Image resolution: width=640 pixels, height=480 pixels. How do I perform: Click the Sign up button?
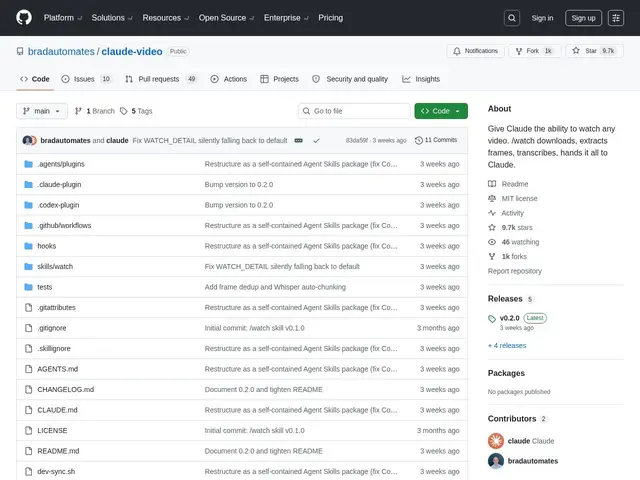pyautogui.click(x=583, y=18)
